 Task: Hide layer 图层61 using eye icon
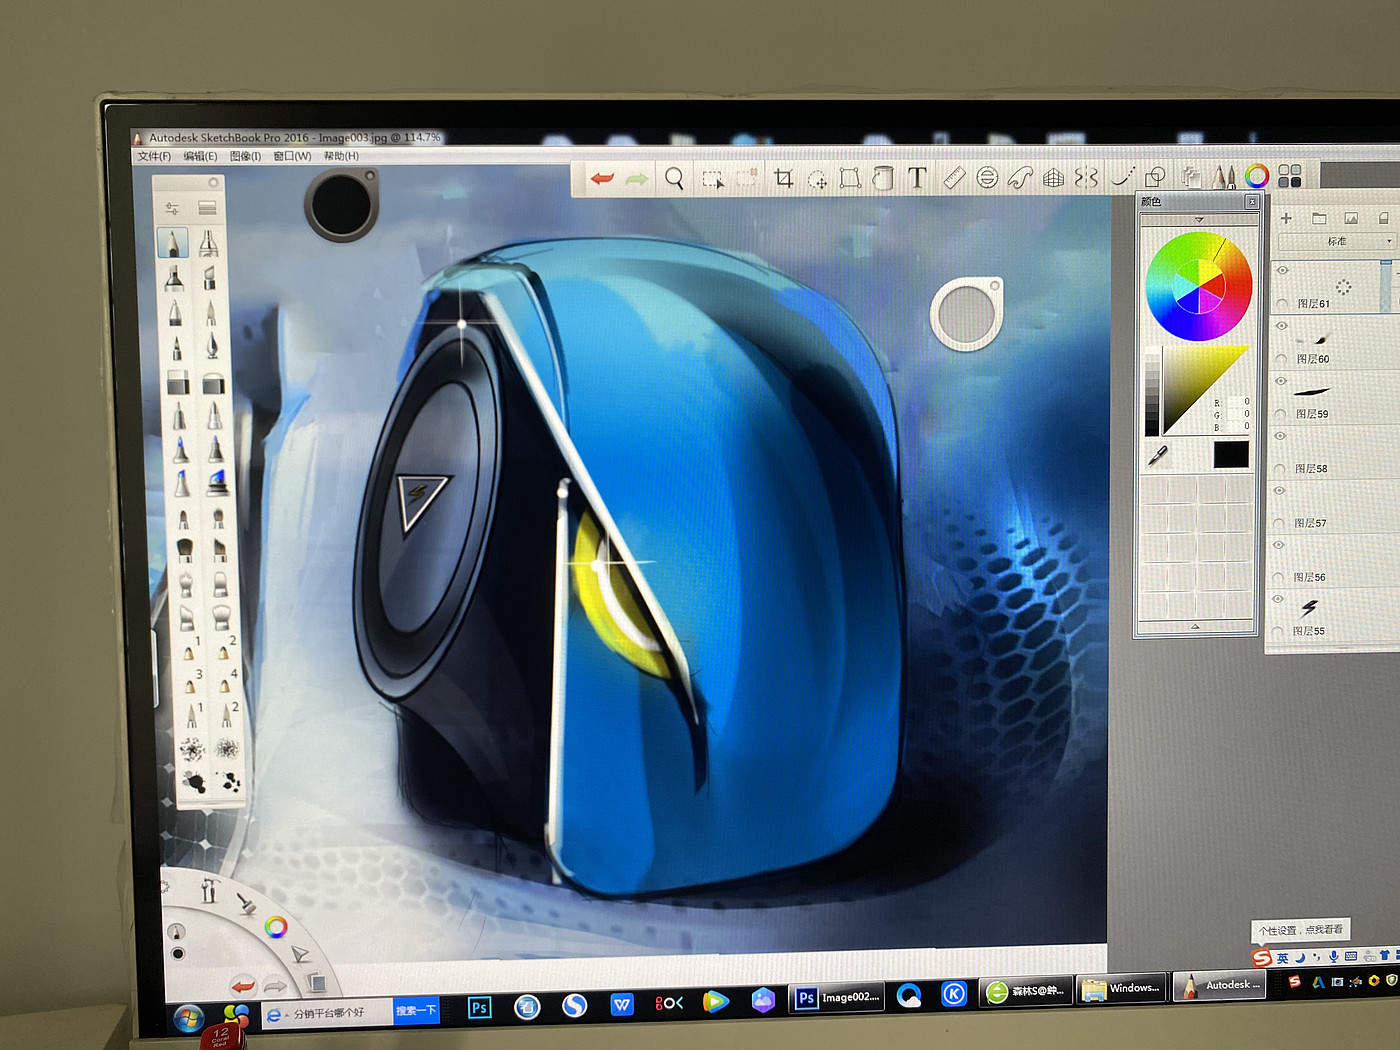pyautogui.click(x=1282, y=270)
